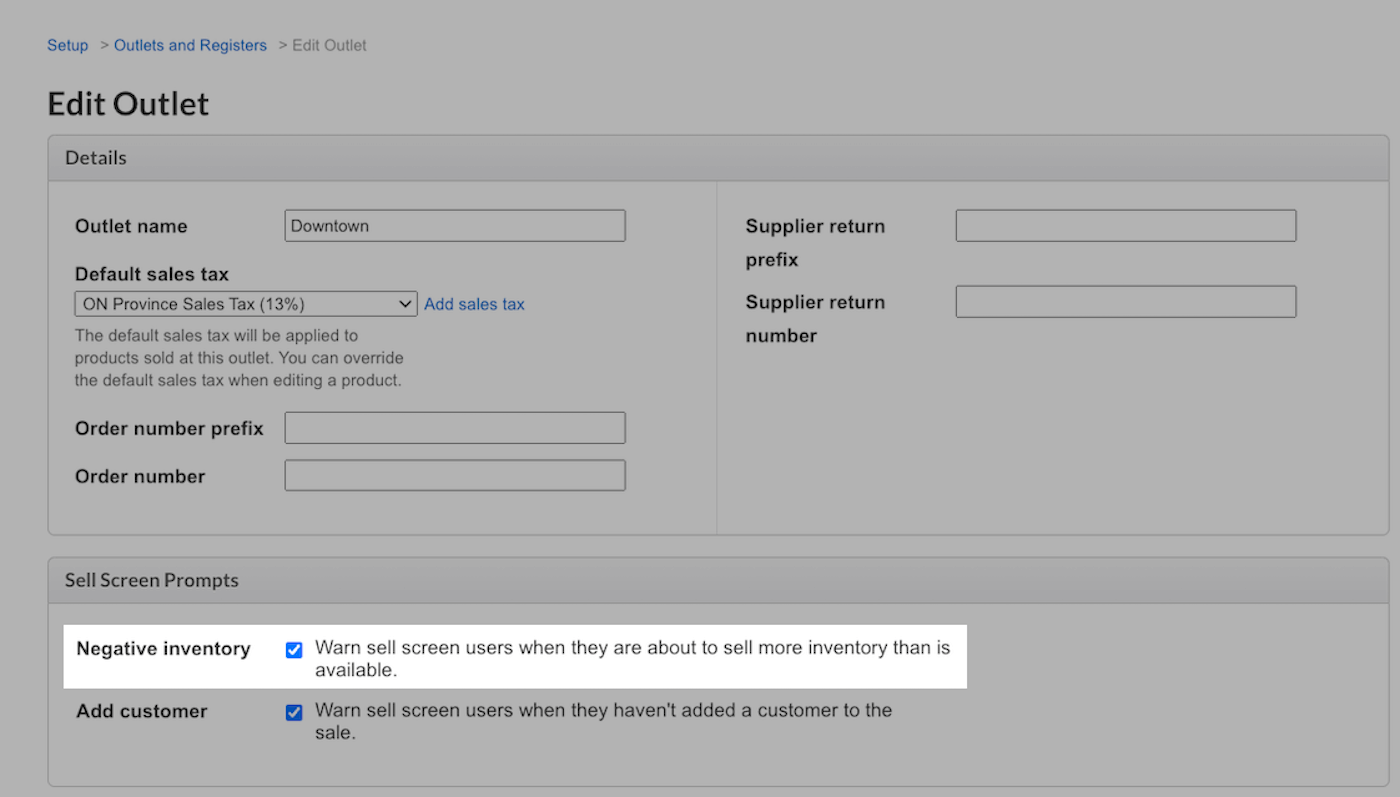This screenshot has height=797, width=1400.
Task: Click the Negative inventory label
Action: pyautogui.click(x=163, y=649)
